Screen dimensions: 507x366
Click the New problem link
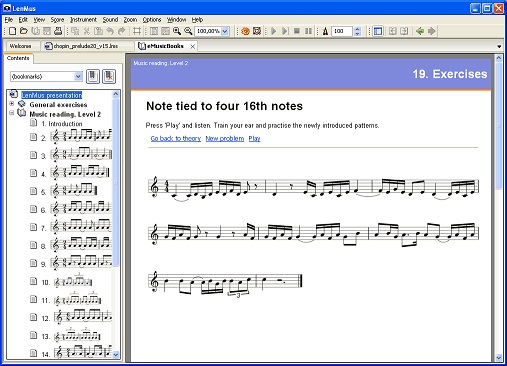(225, 138)
